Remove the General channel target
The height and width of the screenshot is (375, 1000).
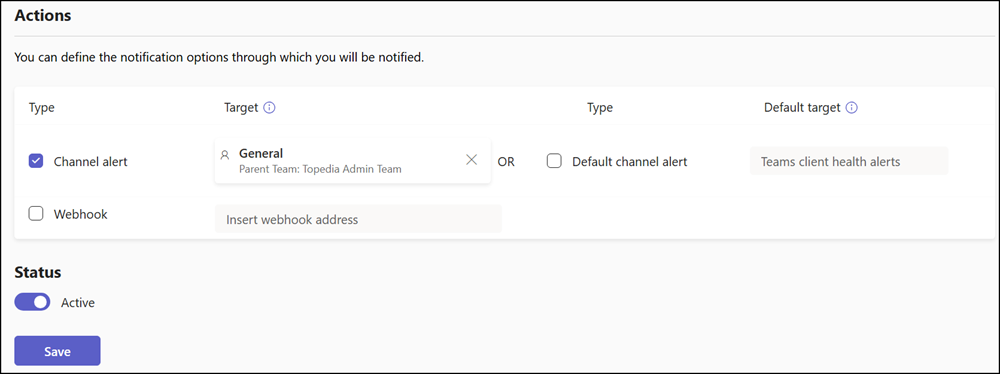pos(471,160)
